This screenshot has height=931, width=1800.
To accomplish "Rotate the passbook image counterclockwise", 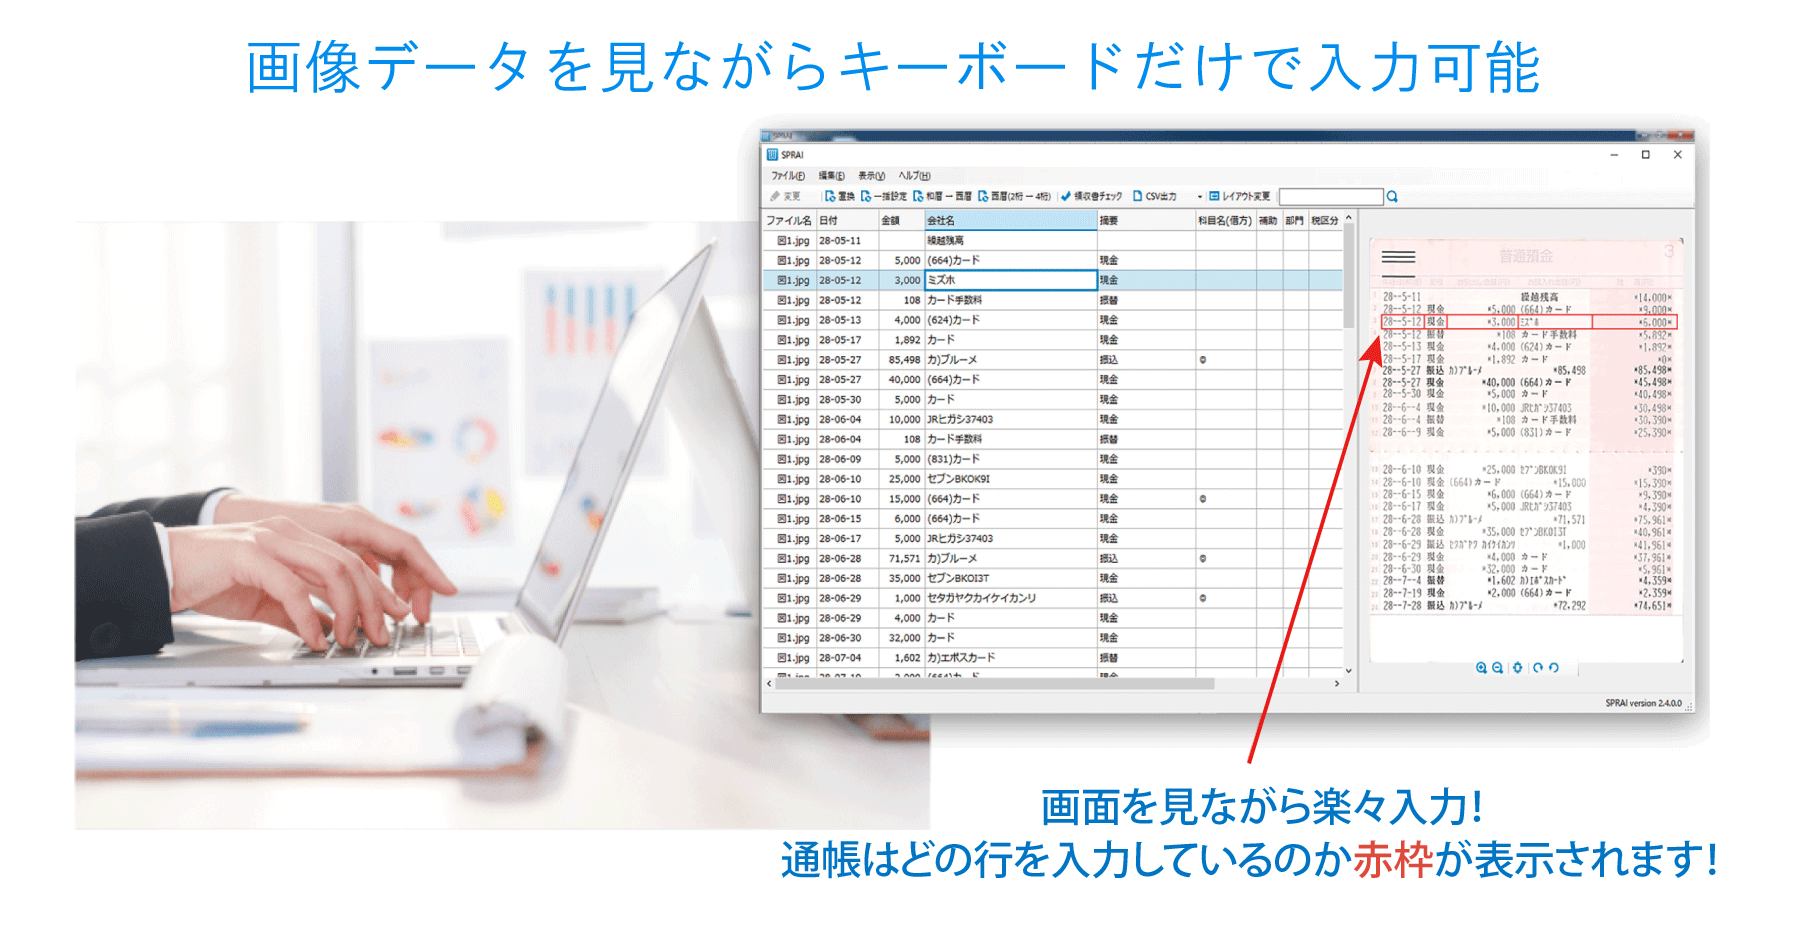I will [x=1553, y=668].
